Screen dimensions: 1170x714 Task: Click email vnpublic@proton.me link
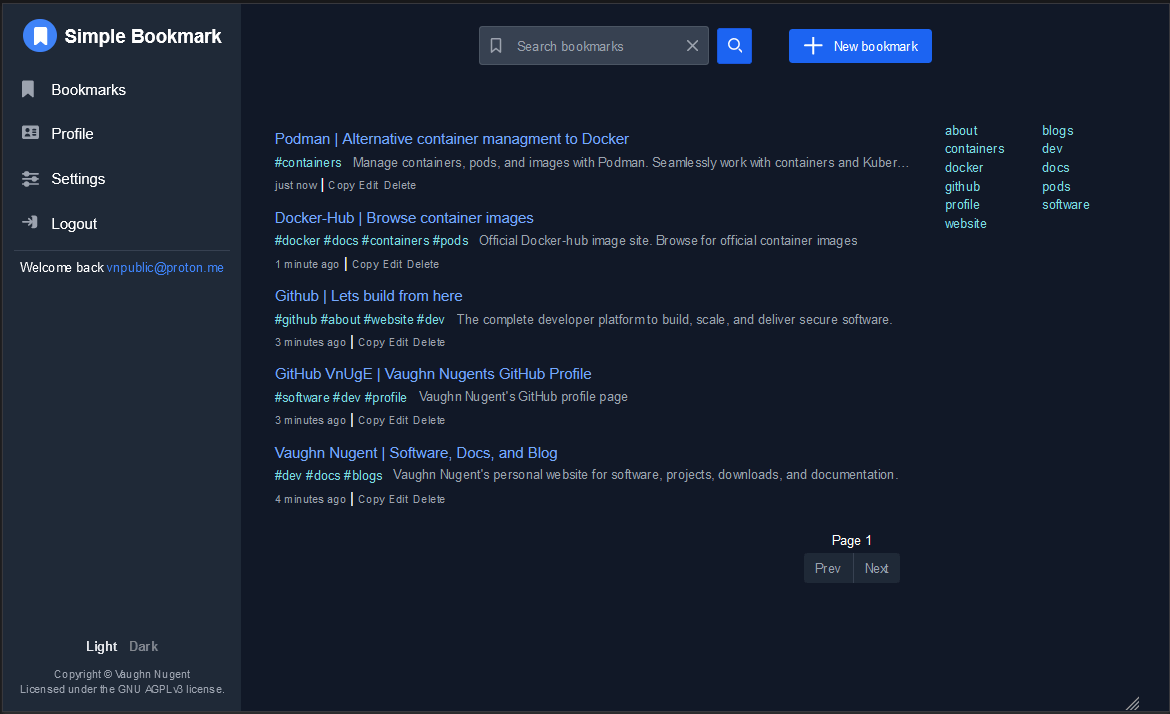165,267
